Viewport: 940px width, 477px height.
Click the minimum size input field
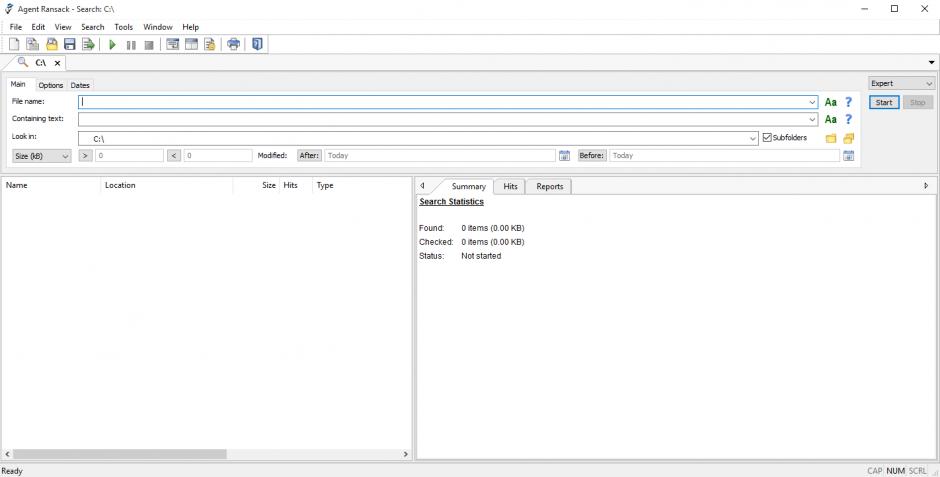129,156
